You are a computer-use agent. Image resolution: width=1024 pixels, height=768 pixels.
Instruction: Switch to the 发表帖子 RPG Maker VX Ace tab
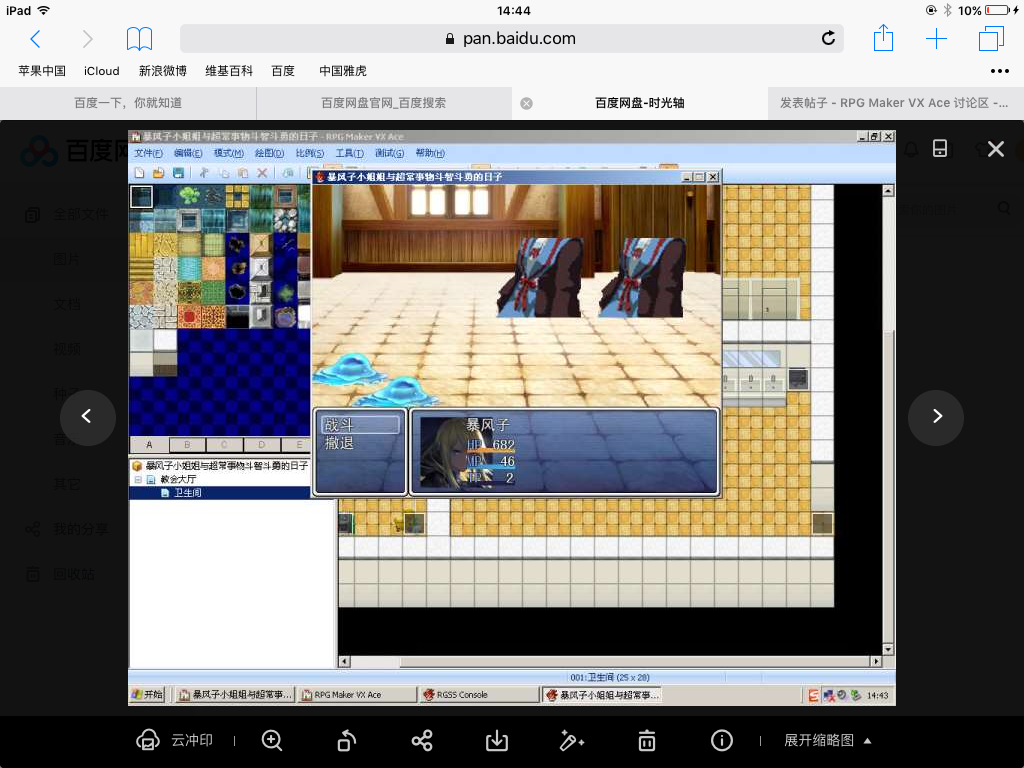point(895,103)
